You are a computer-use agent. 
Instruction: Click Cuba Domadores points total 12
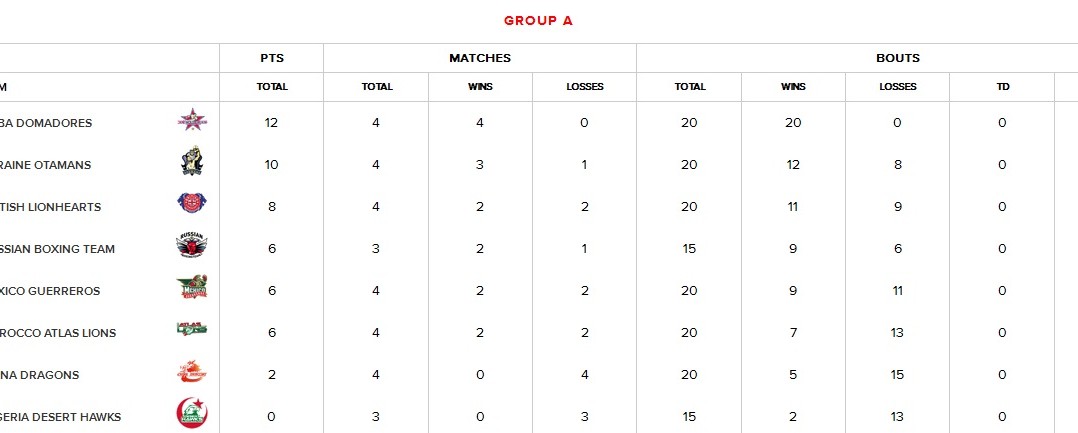coord(271,123)
